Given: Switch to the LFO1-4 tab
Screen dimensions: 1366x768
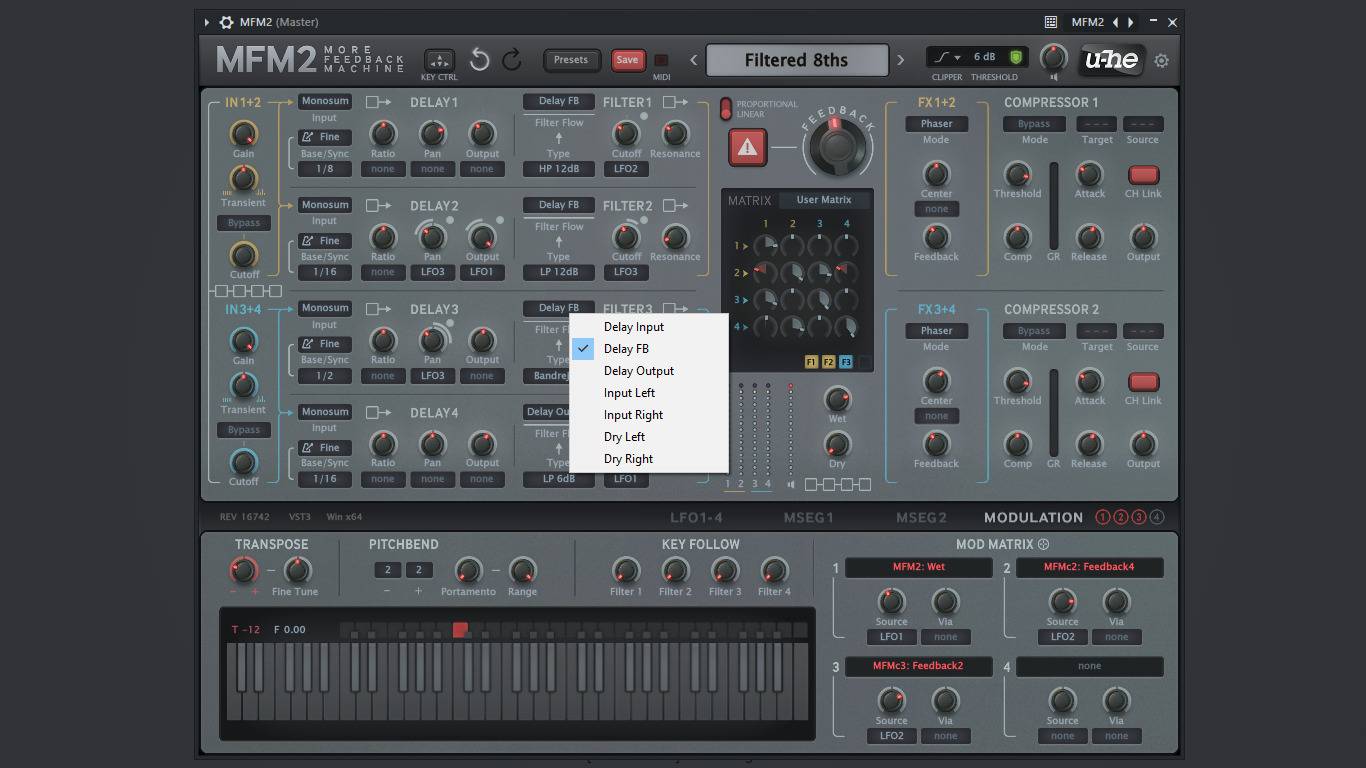Looking at the screenshot, I should point(696,518).
